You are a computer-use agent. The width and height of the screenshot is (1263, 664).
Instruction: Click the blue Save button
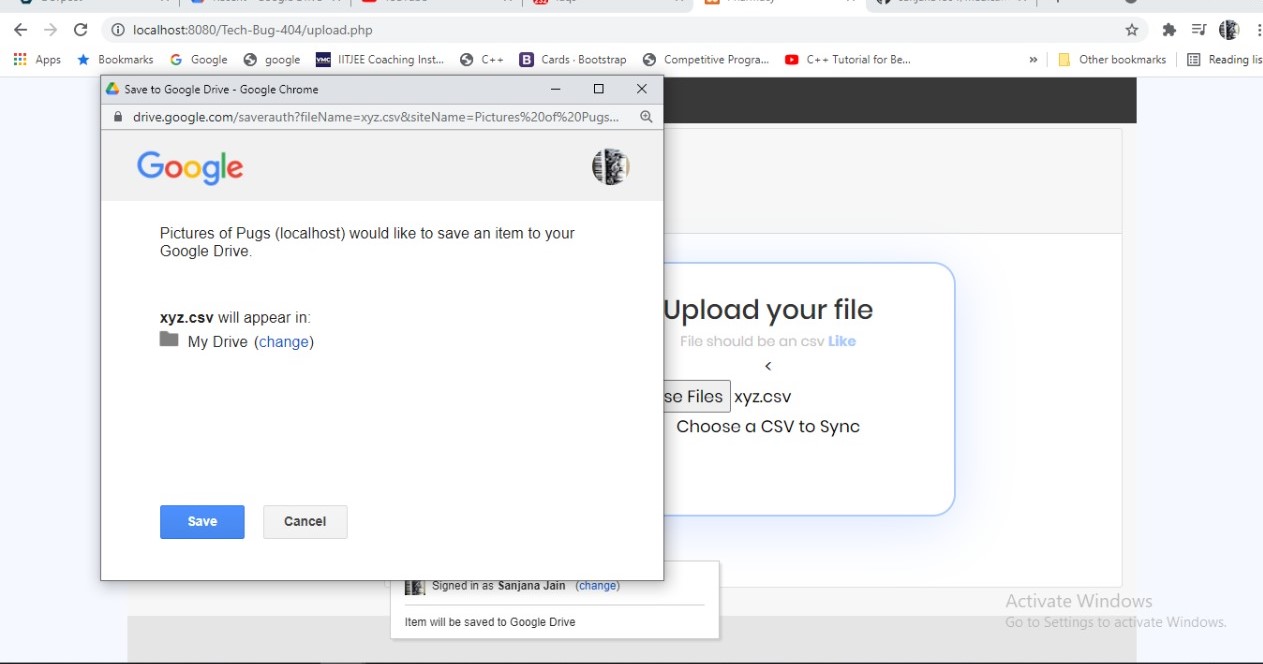(202, 522)
